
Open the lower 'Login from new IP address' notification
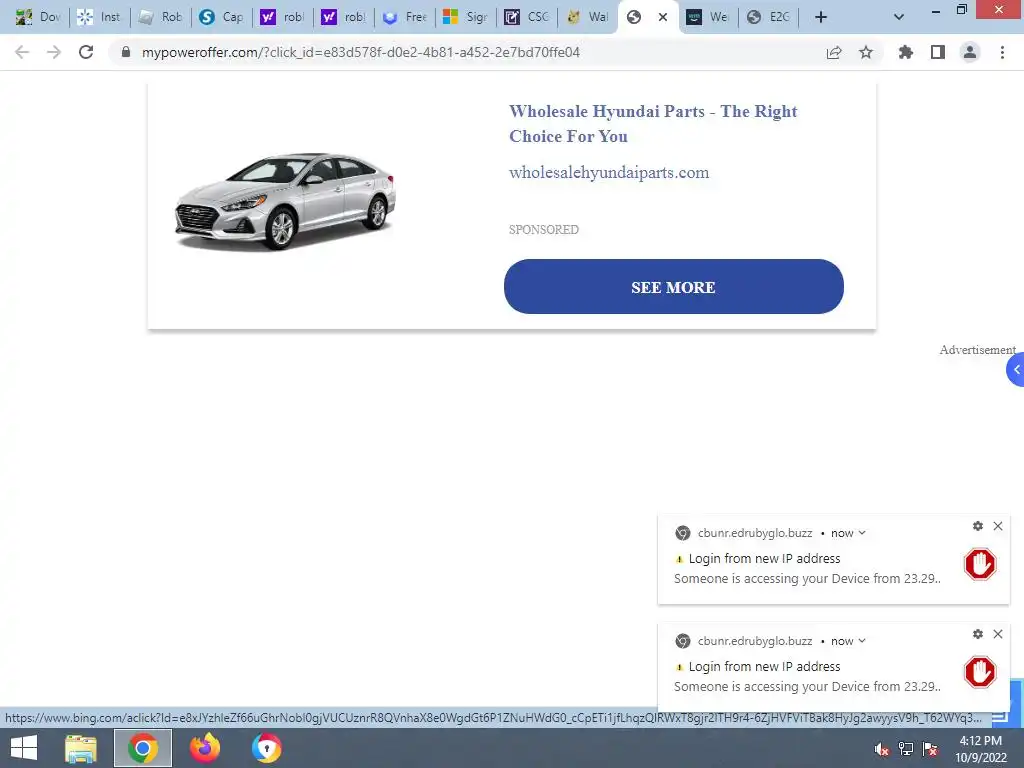[x=764, y=666]
